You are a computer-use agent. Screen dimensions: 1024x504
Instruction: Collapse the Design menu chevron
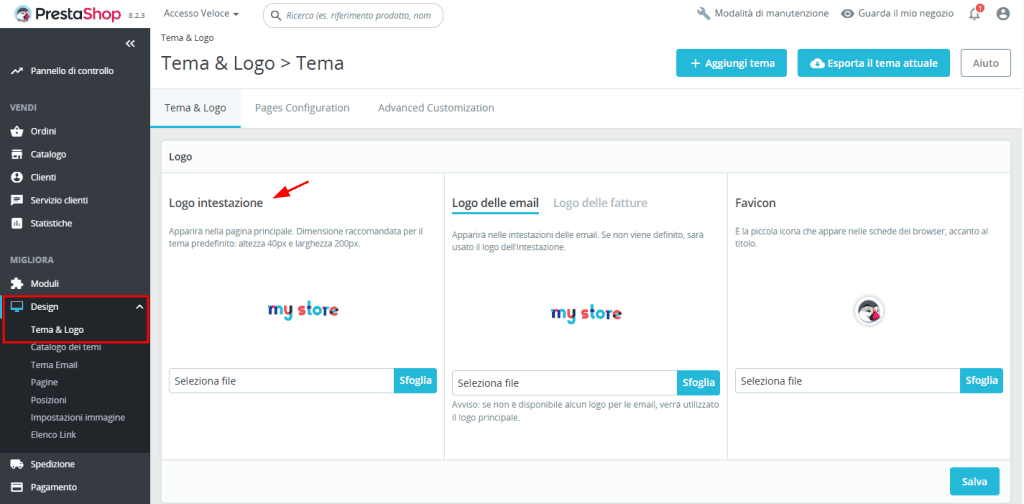(139, 307)
